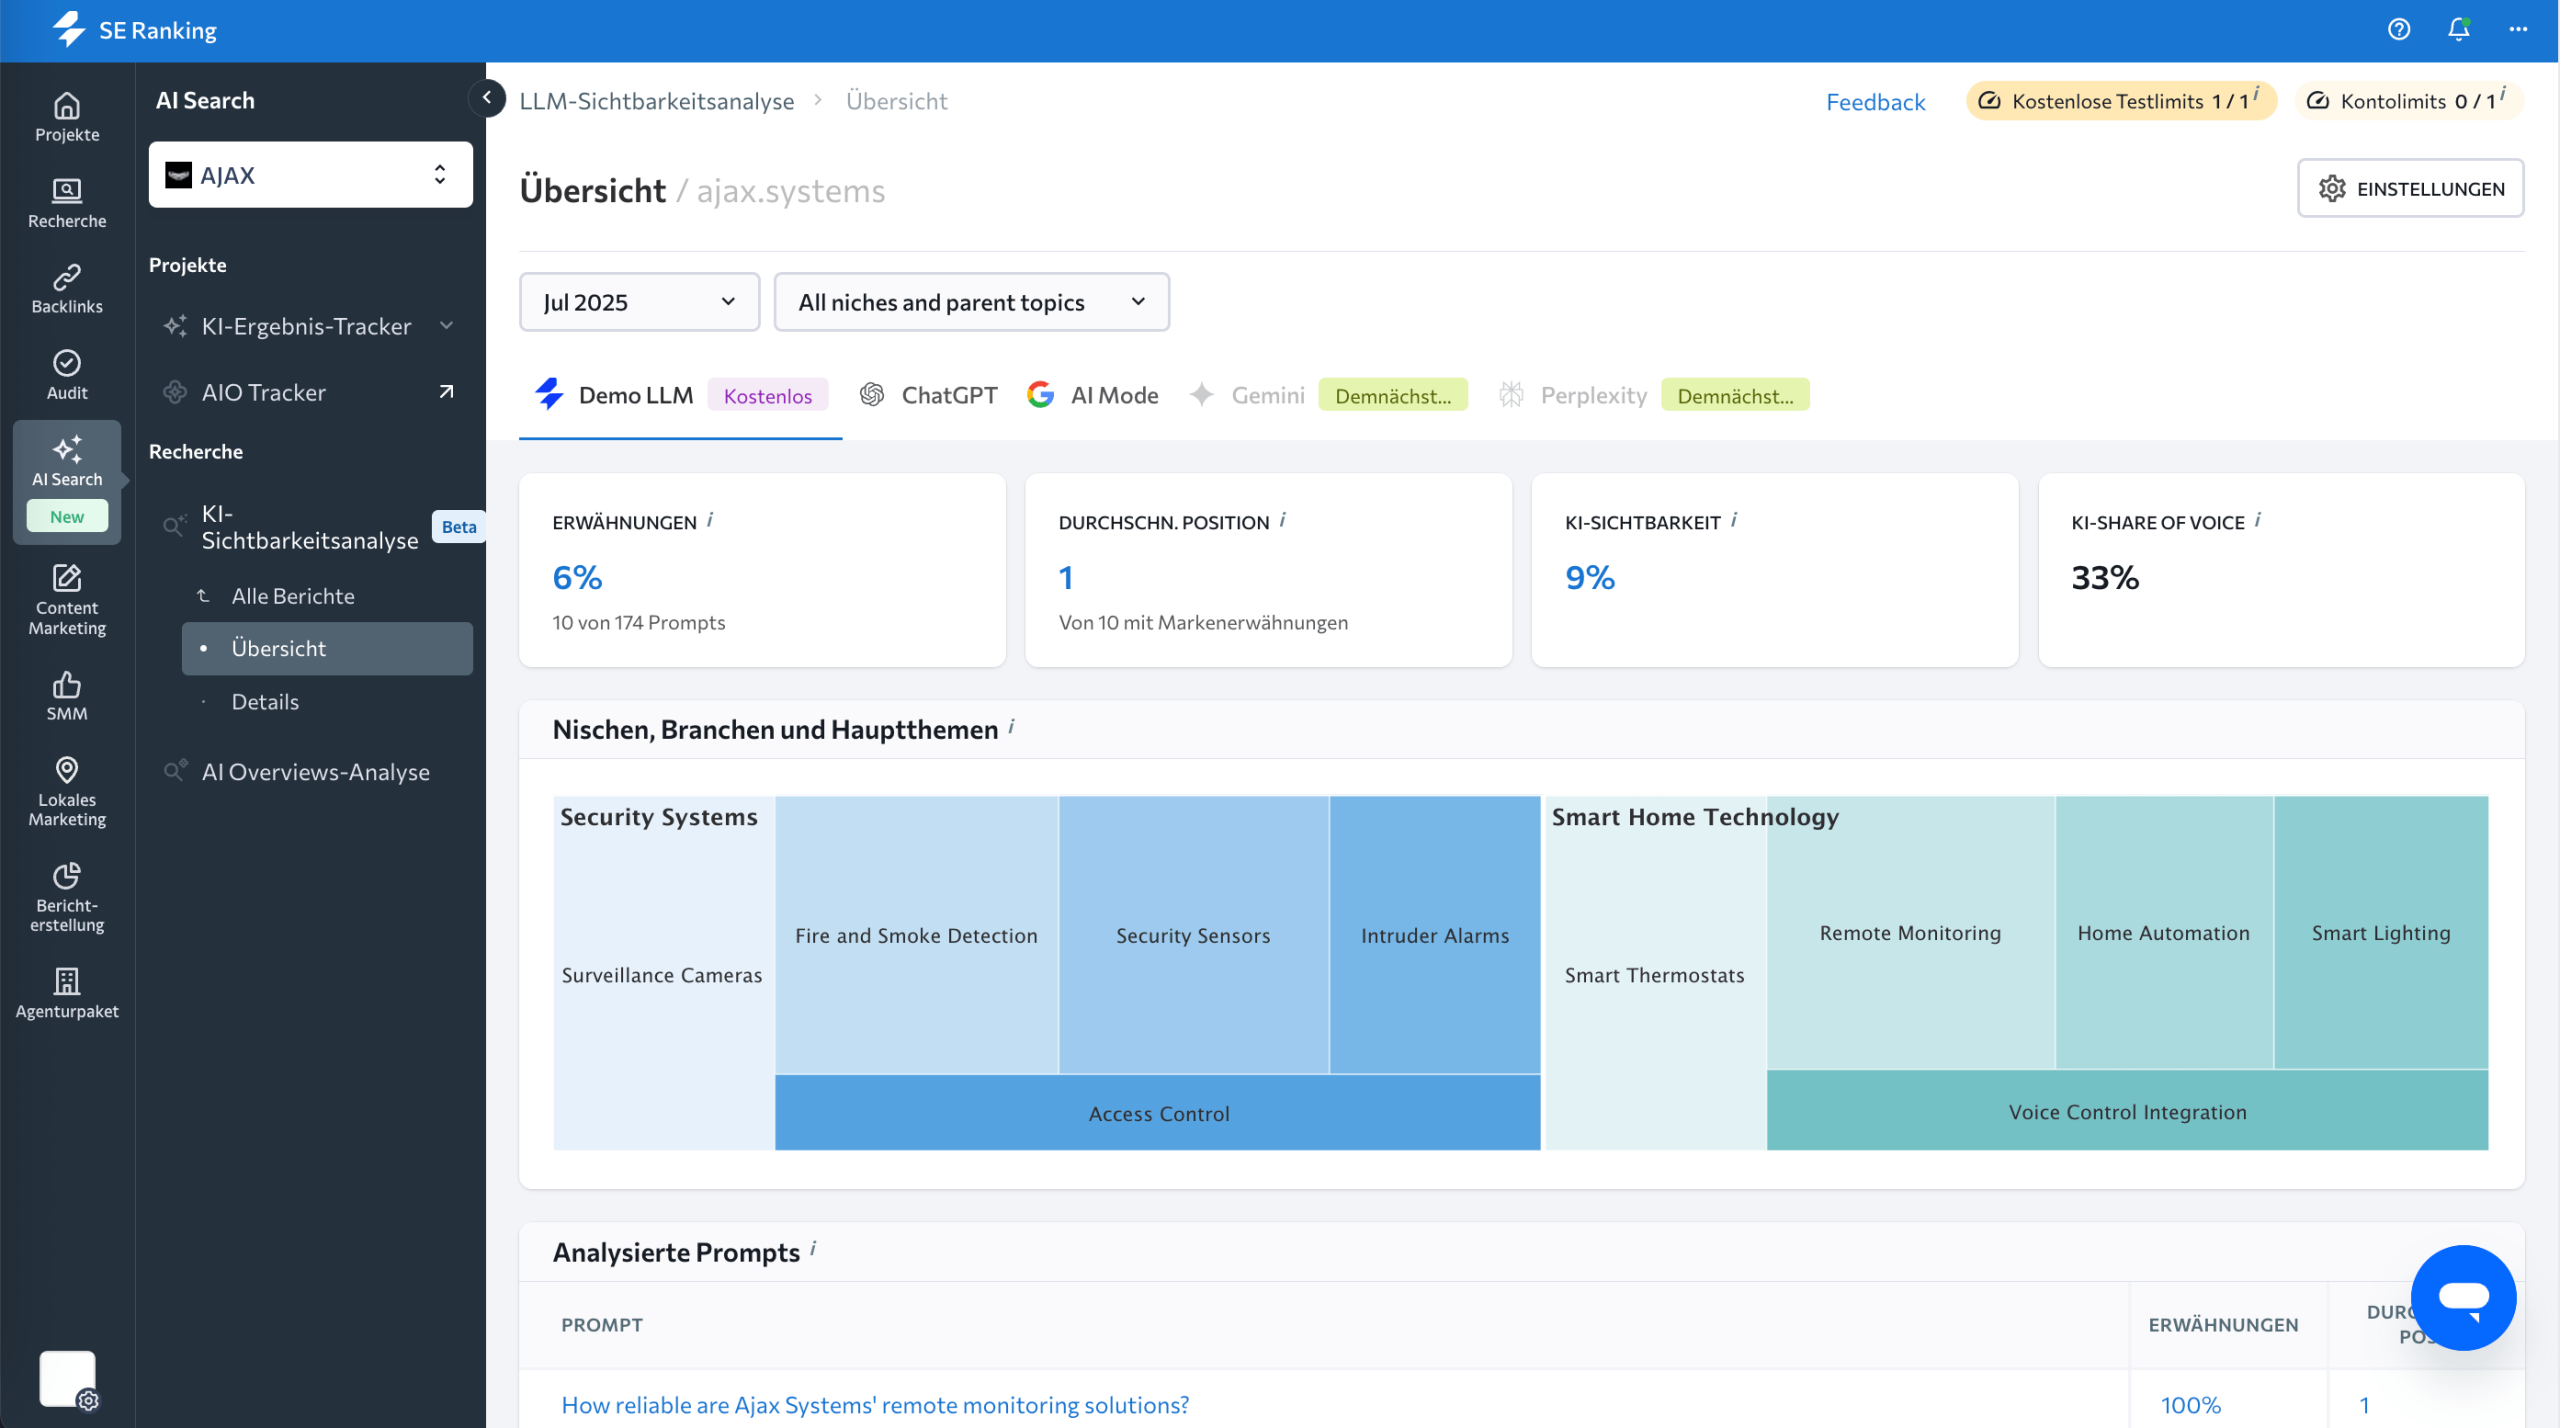Open the three-dot more menu
The width and height of the screenshot is (2560, 1428).
click(2518, 30)
